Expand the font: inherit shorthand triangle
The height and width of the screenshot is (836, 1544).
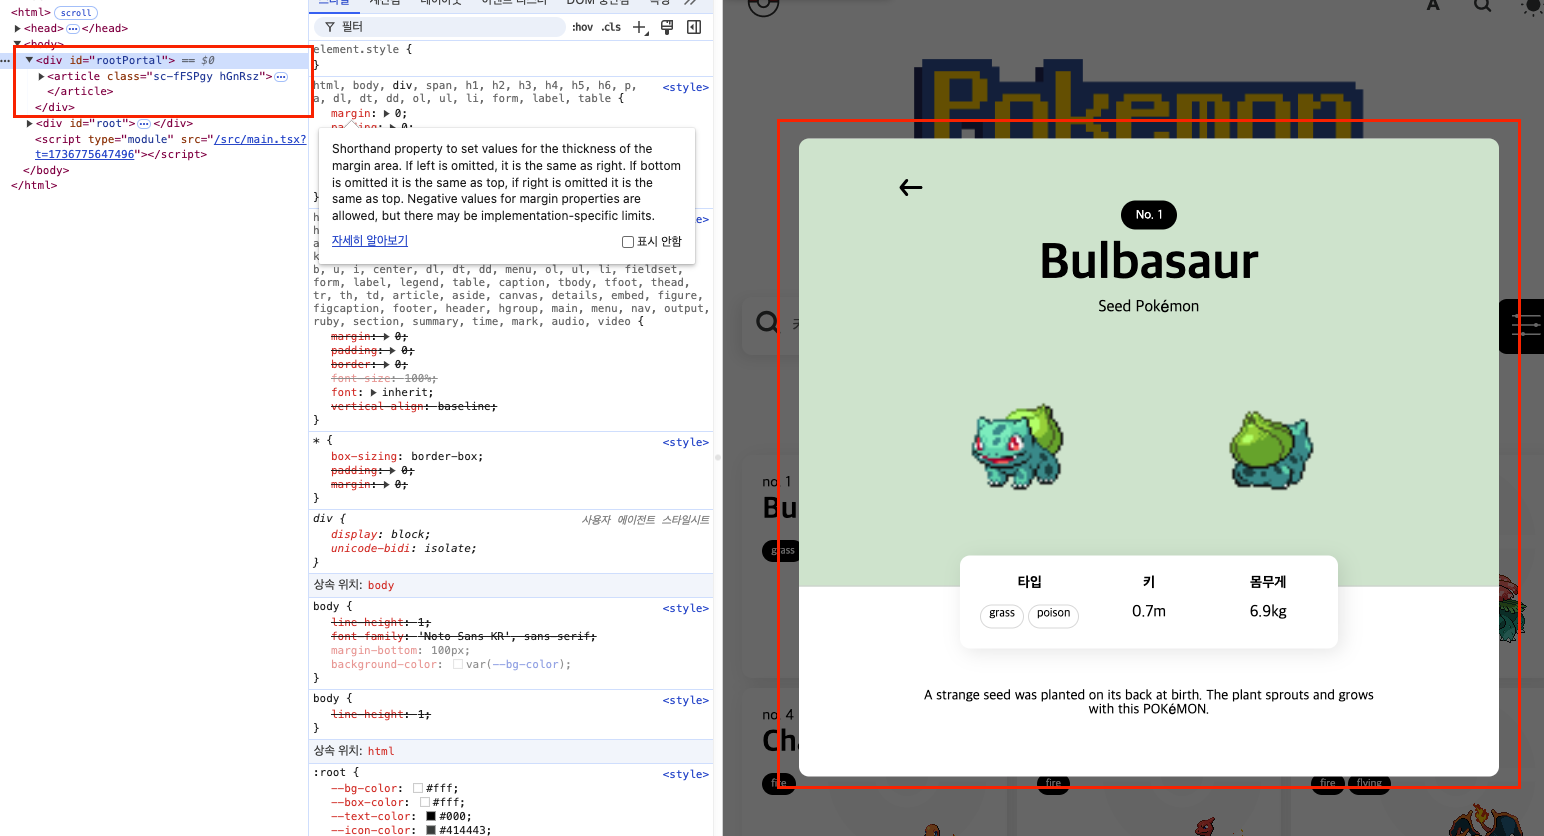tap(374, 393)
